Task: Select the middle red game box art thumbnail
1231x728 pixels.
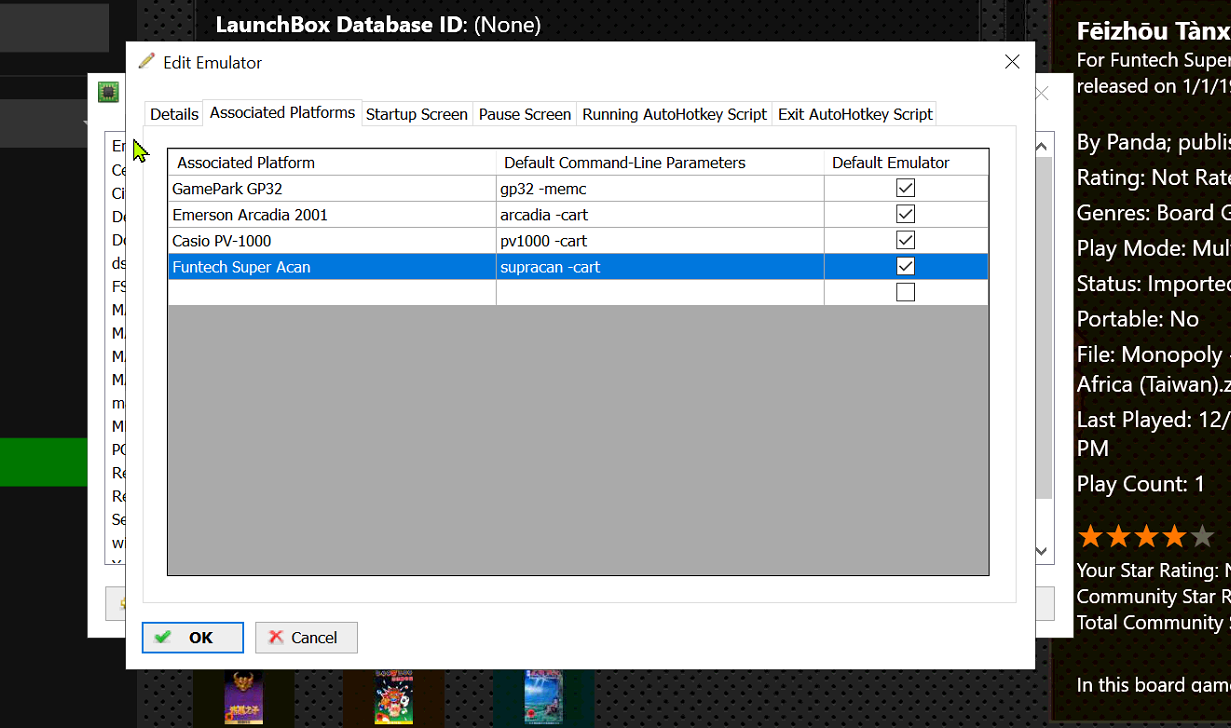Action: pyautogui.click(x=393, y=697)
